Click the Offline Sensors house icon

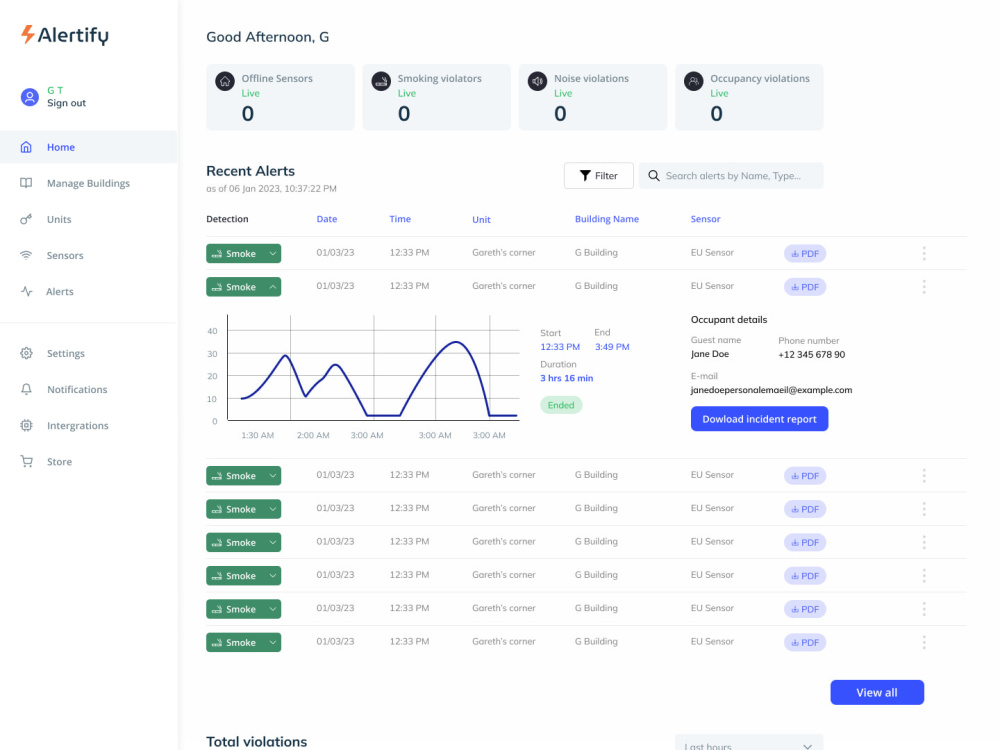224,82
